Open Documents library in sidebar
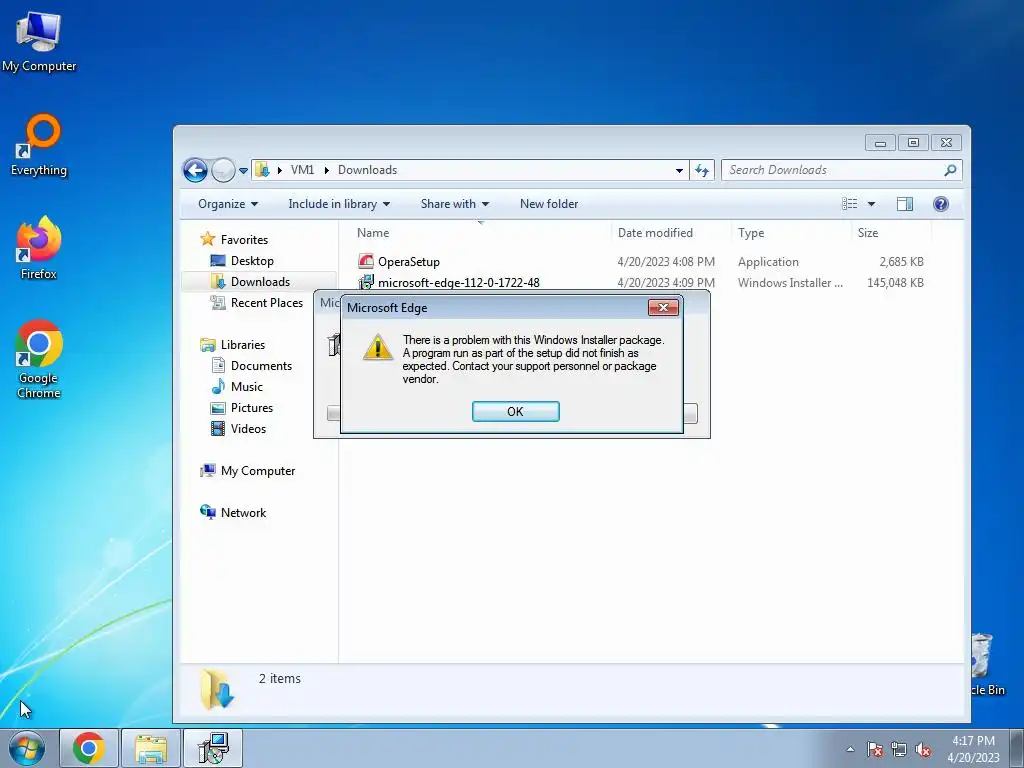 tap(261, 366)
